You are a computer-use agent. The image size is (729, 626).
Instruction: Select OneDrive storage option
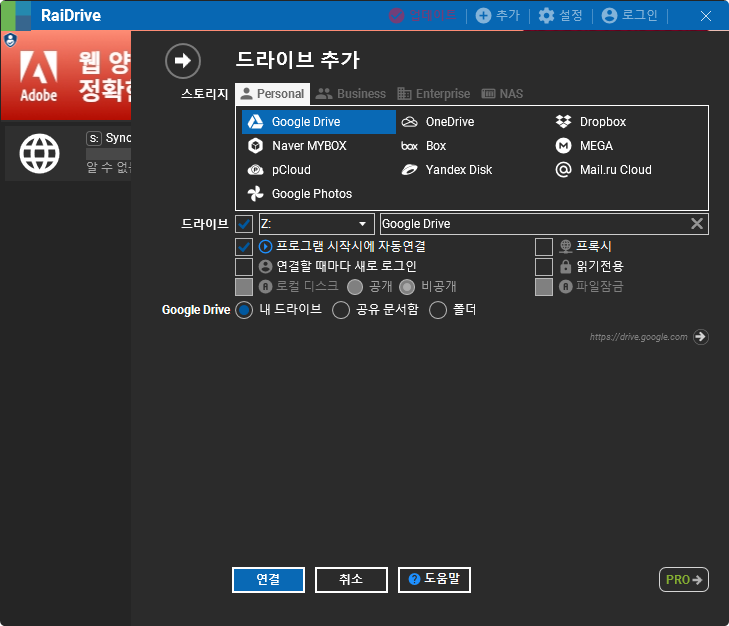[438, 122]
